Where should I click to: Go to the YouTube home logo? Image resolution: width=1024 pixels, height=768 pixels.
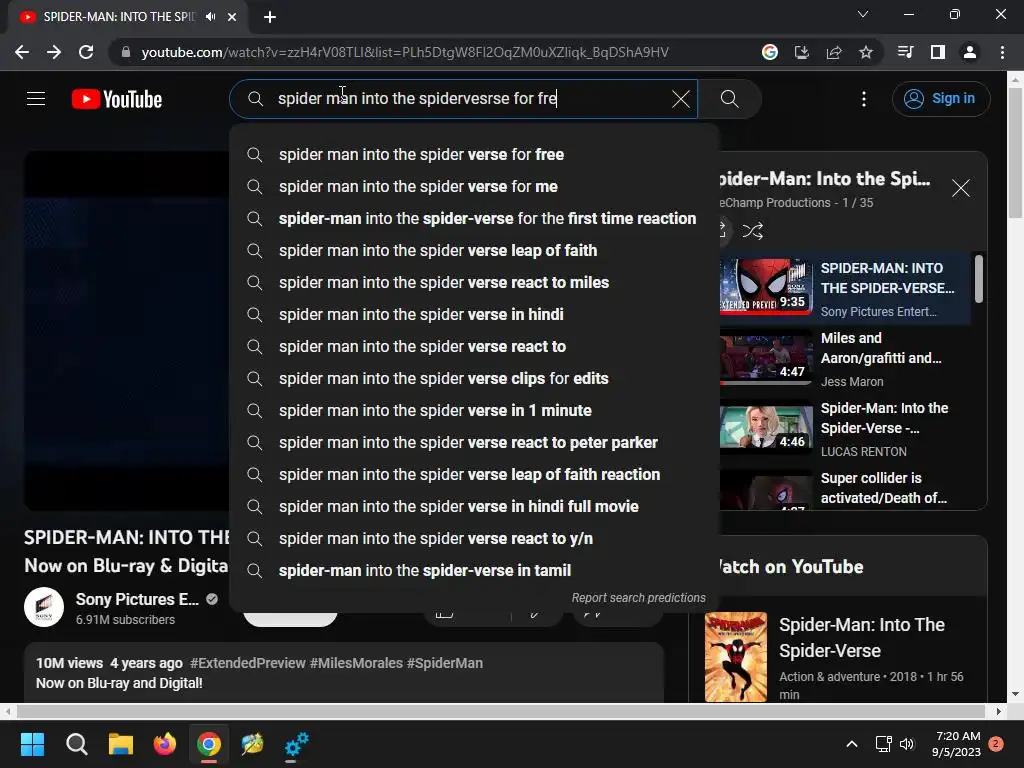coord(117,99)
